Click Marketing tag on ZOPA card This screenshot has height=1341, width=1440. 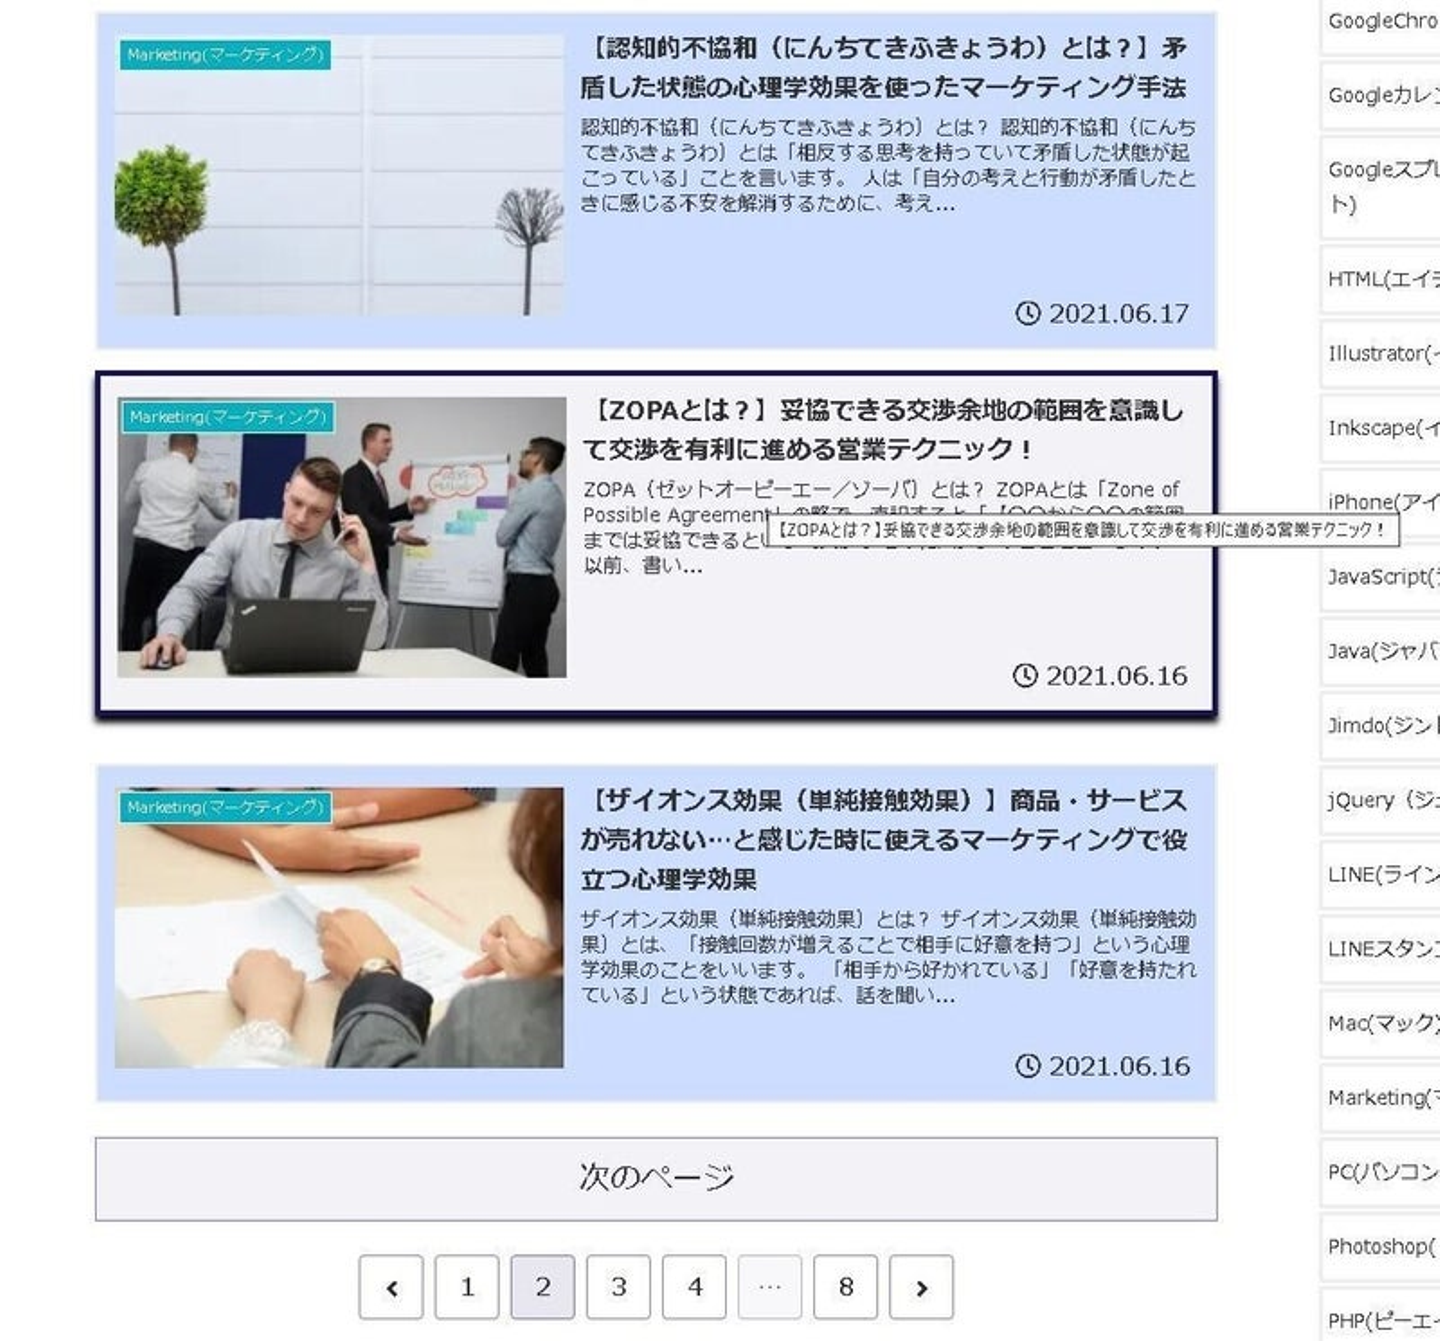pos(228,417)
